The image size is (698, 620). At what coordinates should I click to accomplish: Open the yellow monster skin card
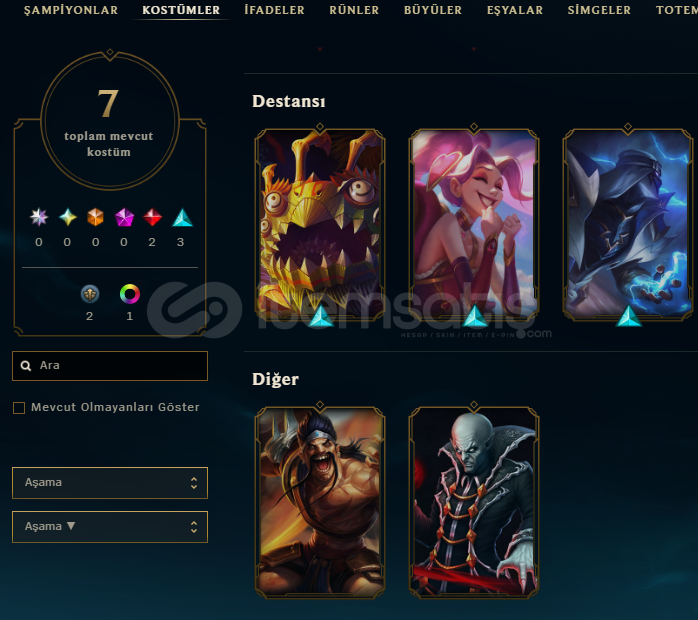tap(320, 224)
